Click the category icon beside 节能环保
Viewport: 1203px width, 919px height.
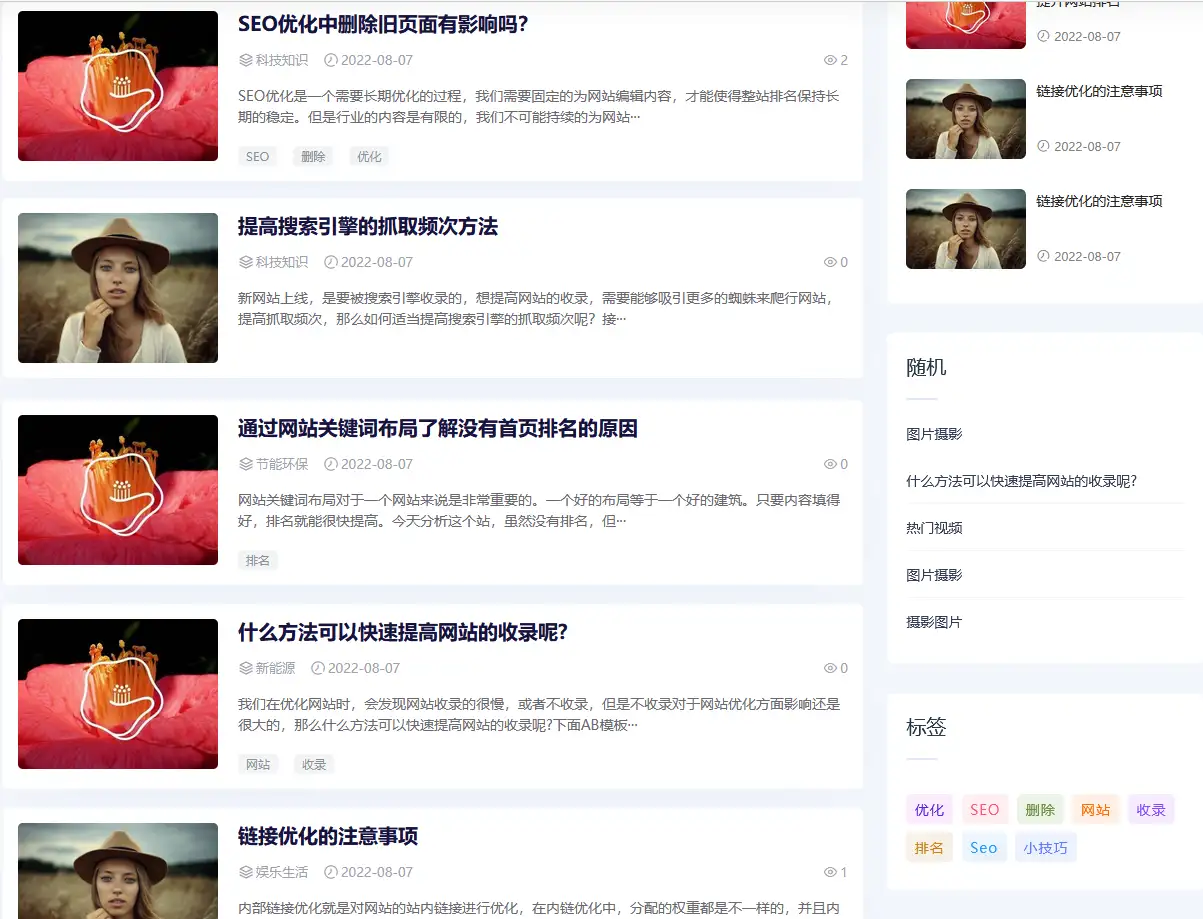245,464
